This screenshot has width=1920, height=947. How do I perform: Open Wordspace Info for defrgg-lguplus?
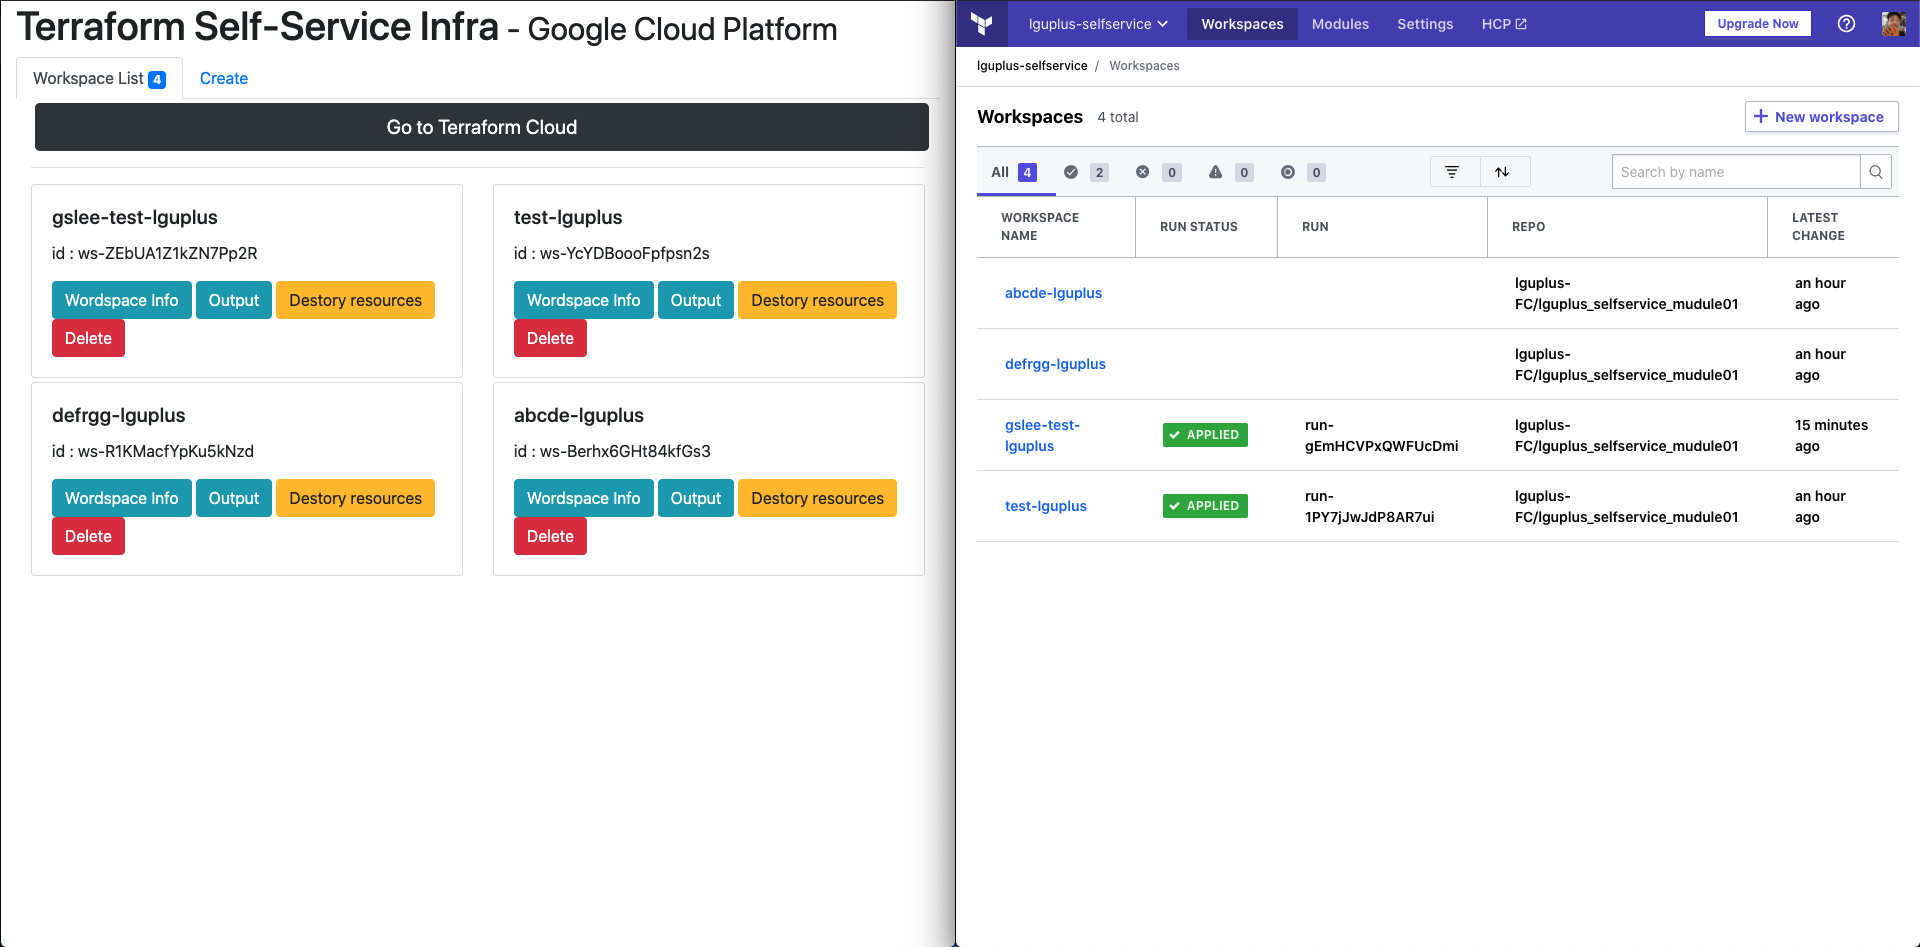pyautogui.click(x=122, y=498)
